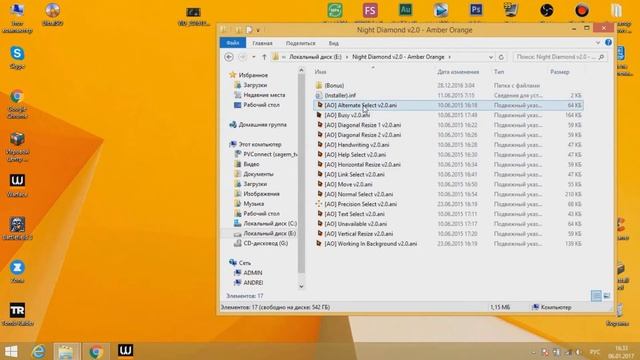Select [AO] Alternate Select v2.0.ani
Image resolution: width=640 pixels, height=360 pixels.
[448, 105]
